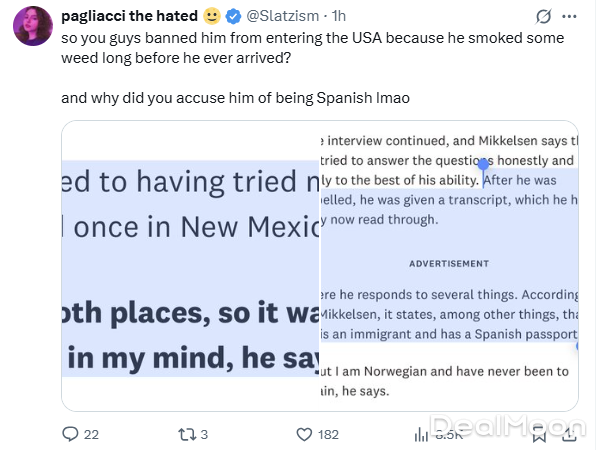
Task: View analytics via the views bar icon
Action: (x=421, y=434)
